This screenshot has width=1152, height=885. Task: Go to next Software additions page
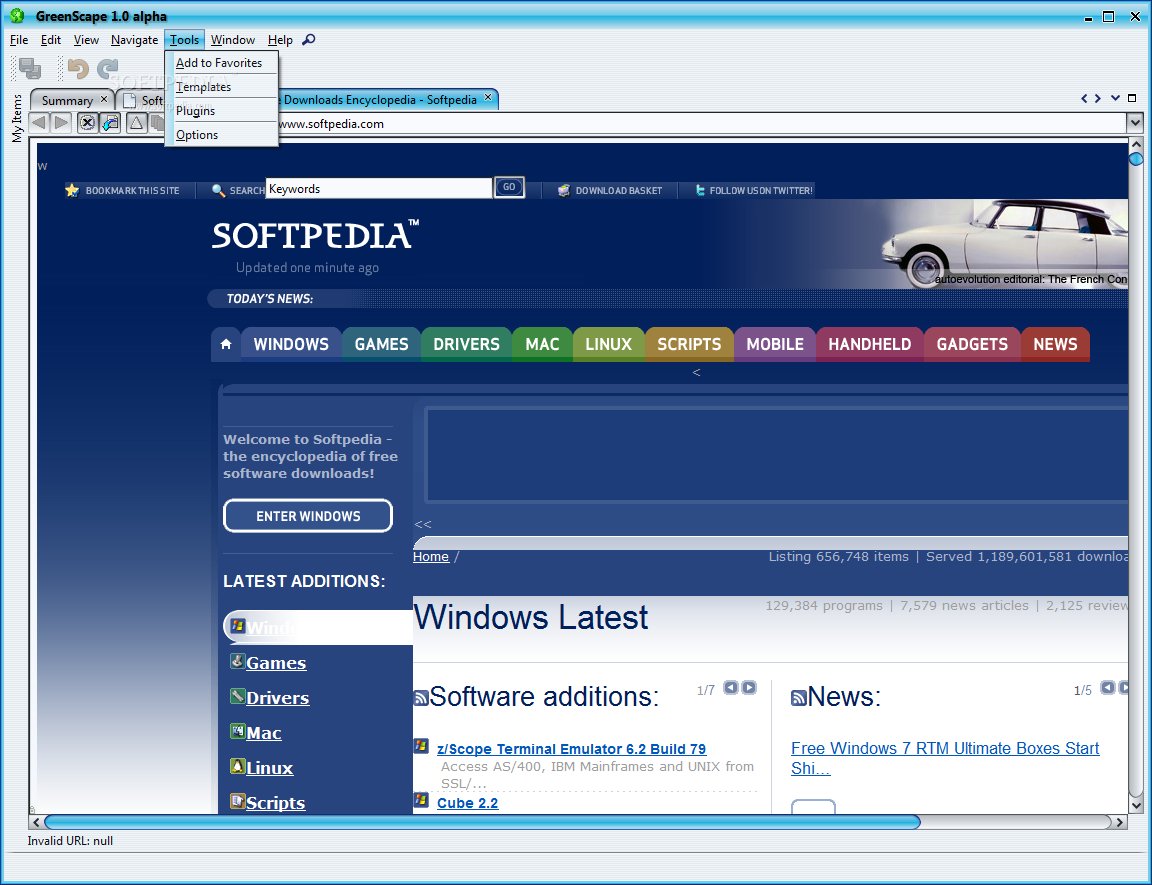click(749, 687)
